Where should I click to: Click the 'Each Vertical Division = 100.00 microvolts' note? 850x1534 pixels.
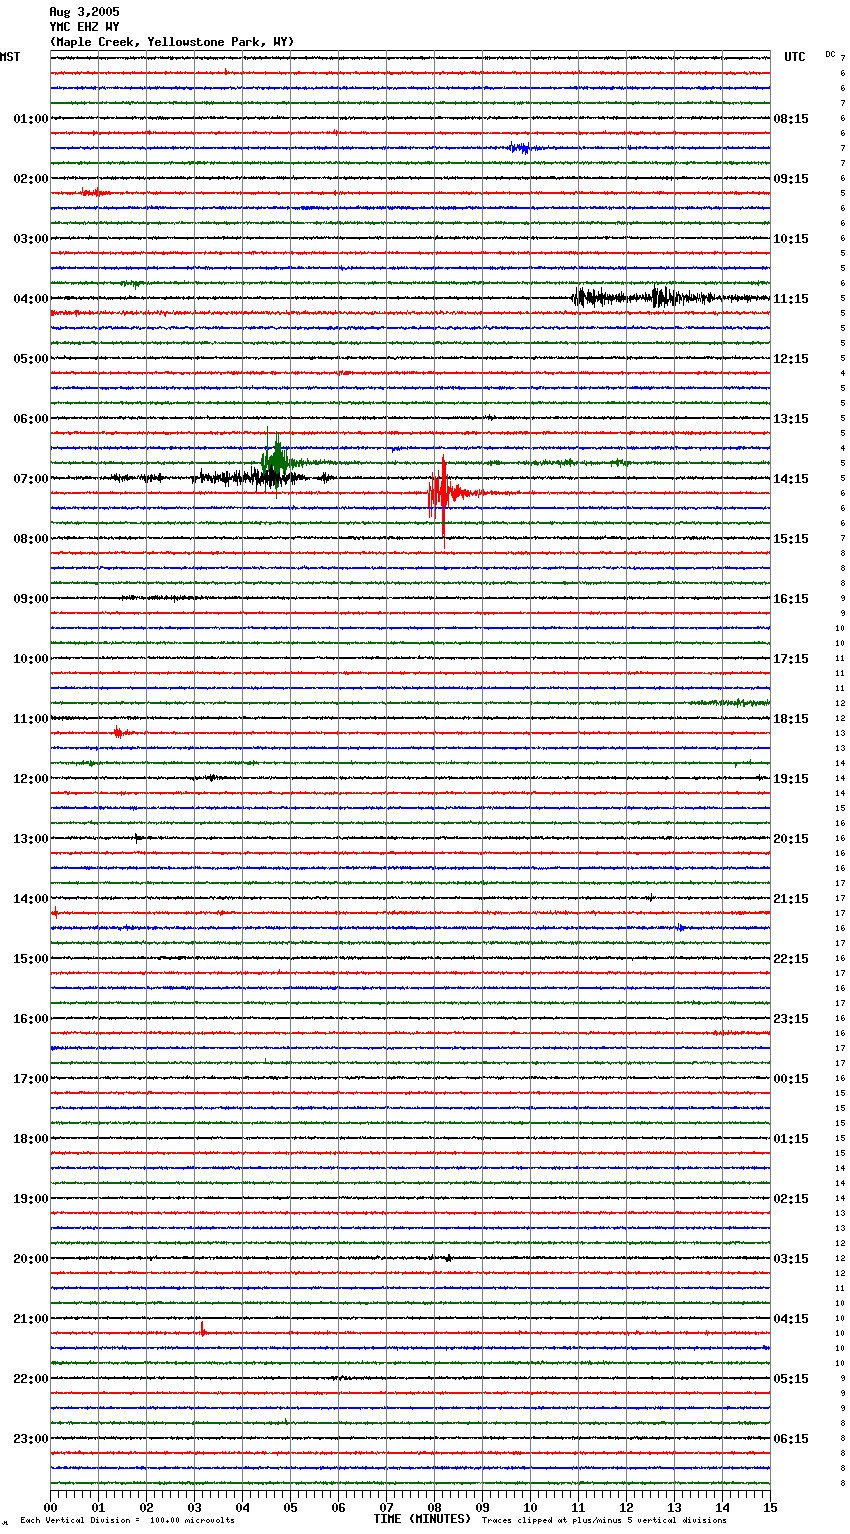click(127, 1520)
